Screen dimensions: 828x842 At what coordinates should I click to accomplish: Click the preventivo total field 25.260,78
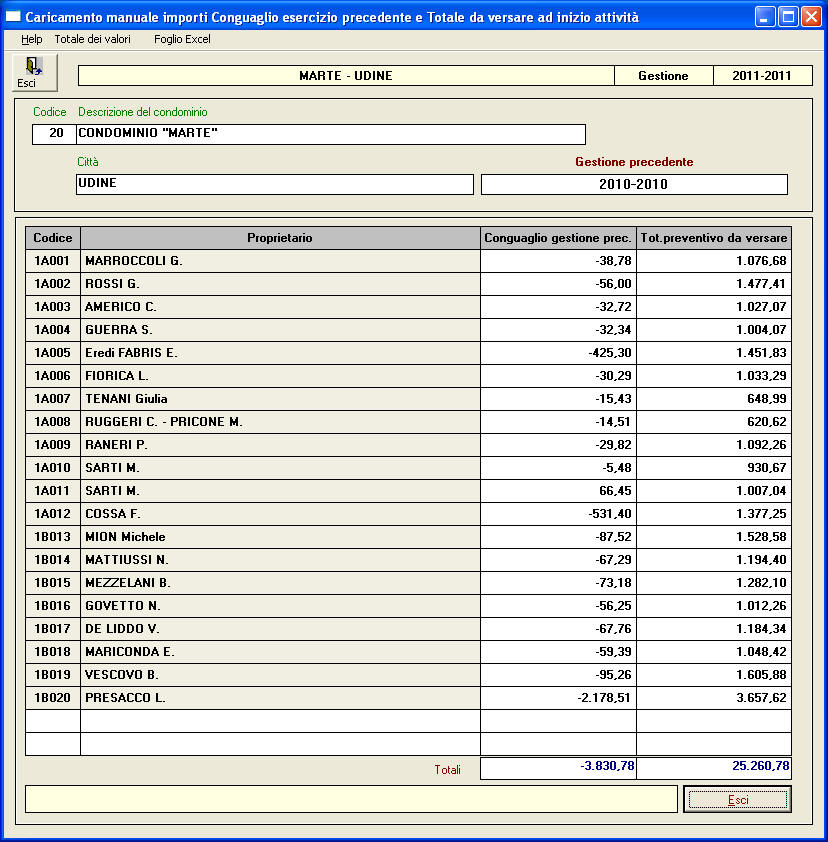tap(714, 768)
